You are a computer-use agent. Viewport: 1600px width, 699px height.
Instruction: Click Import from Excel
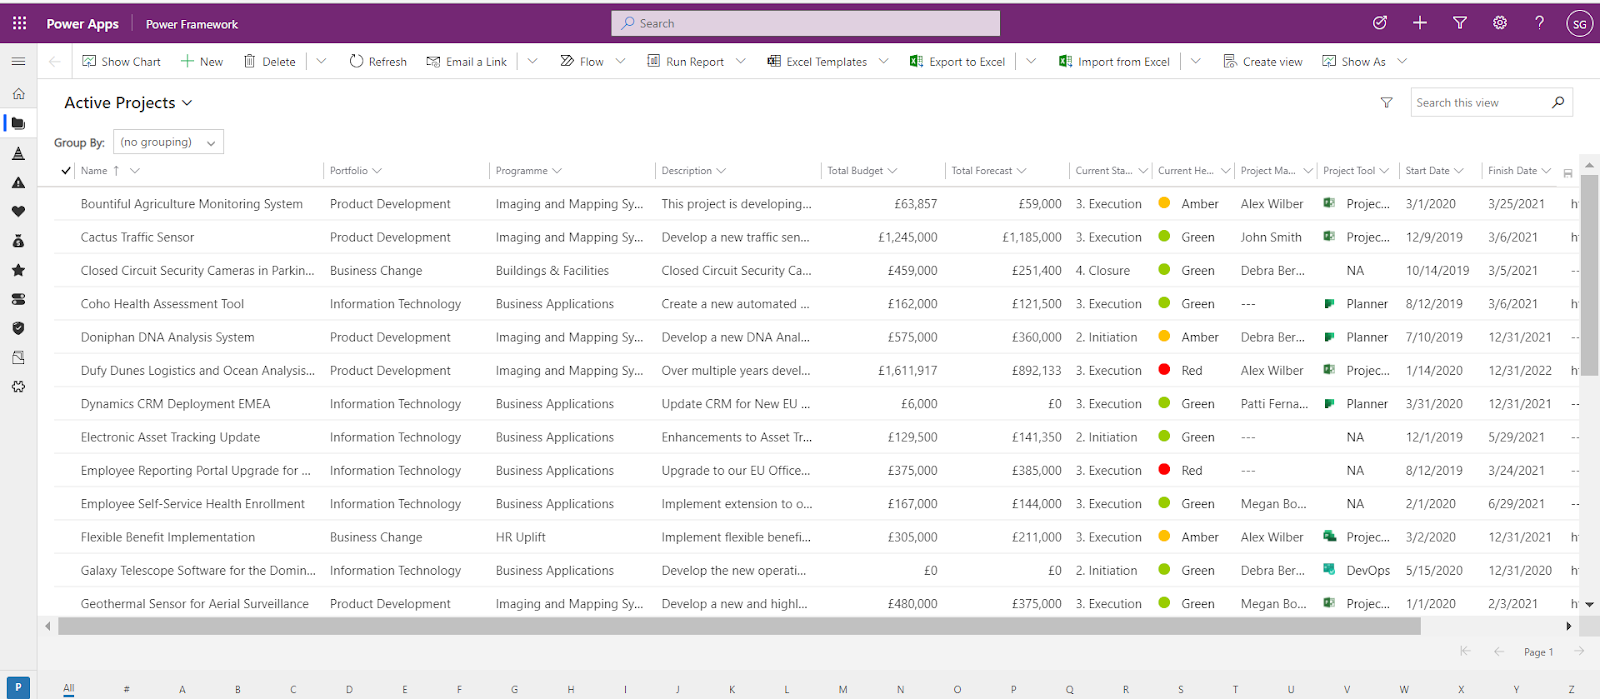point(1114,61)
